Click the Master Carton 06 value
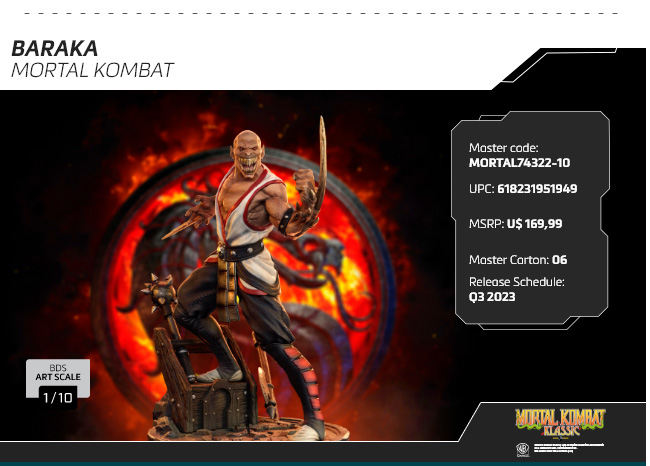This screenshot has width=650, height=466. pyautogui.click(x=559, y=260)
